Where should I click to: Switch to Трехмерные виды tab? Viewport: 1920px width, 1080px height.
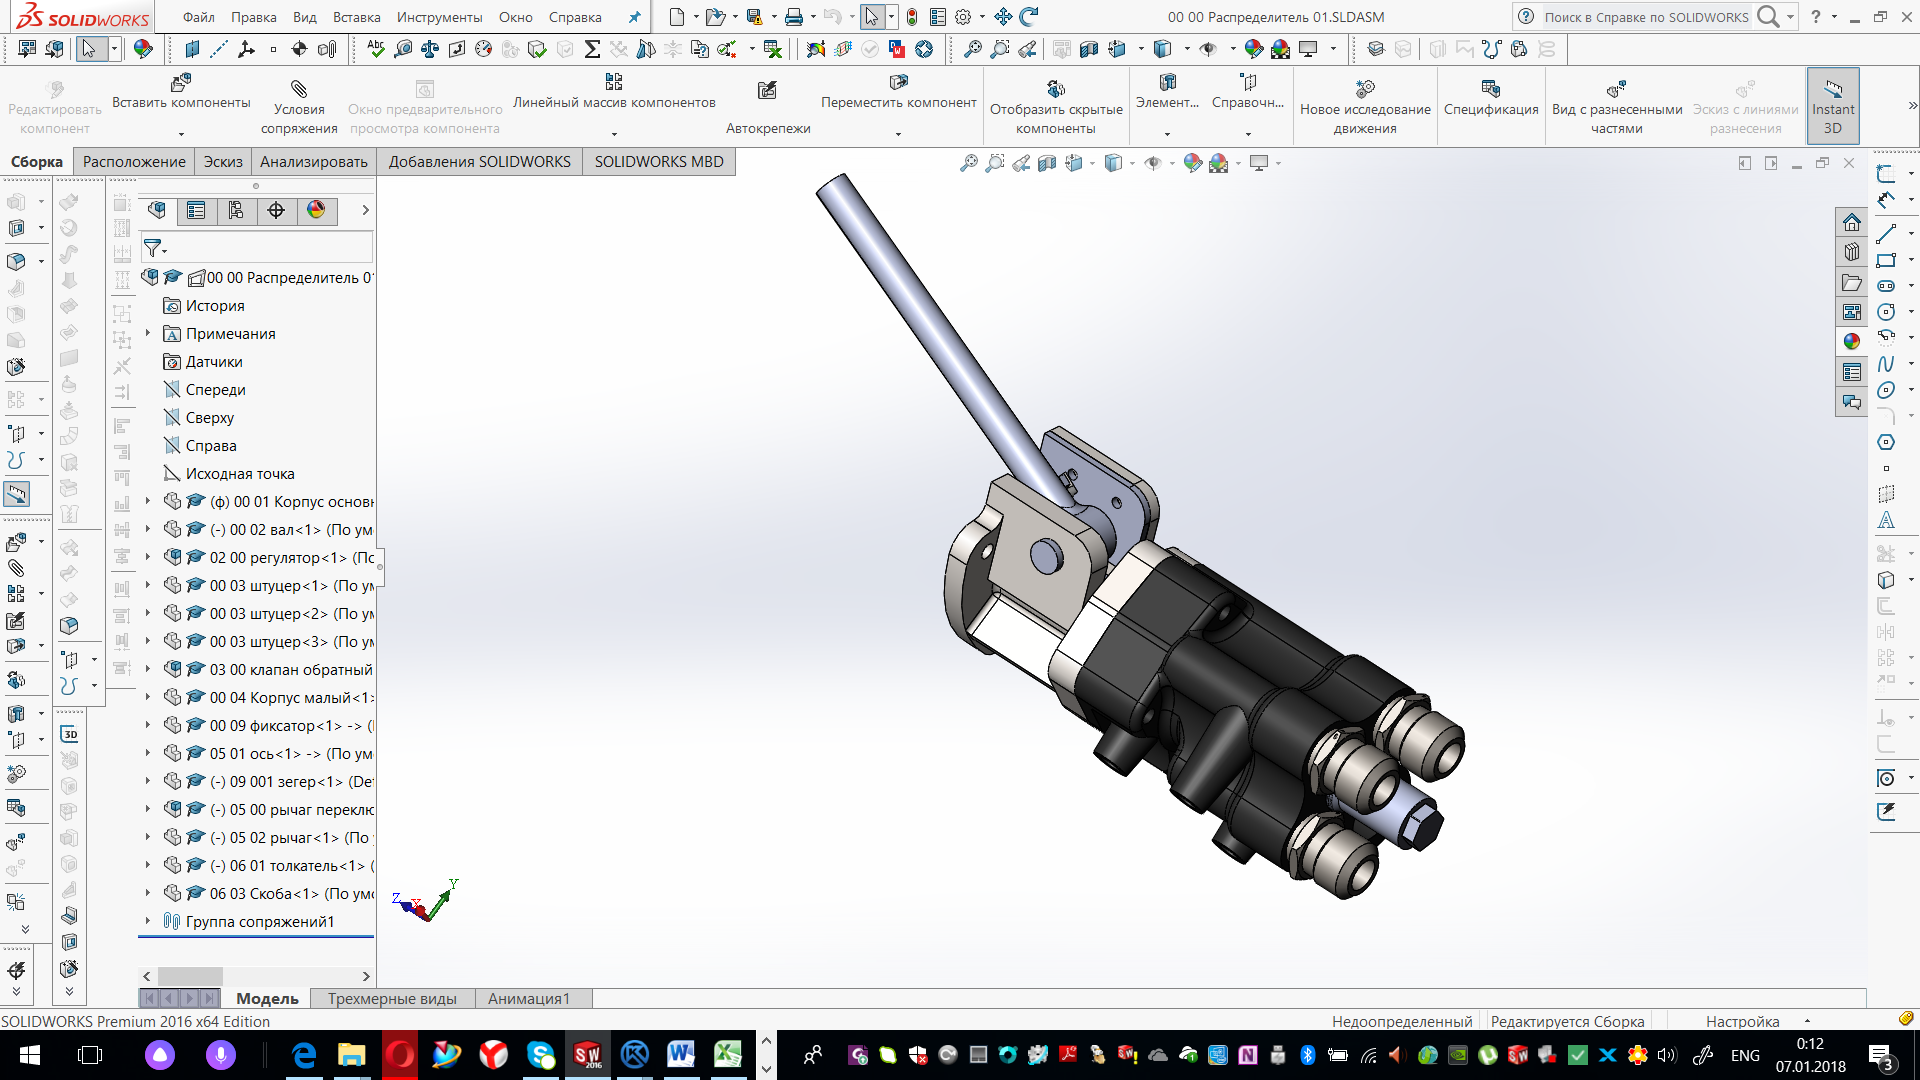point(392,998)
